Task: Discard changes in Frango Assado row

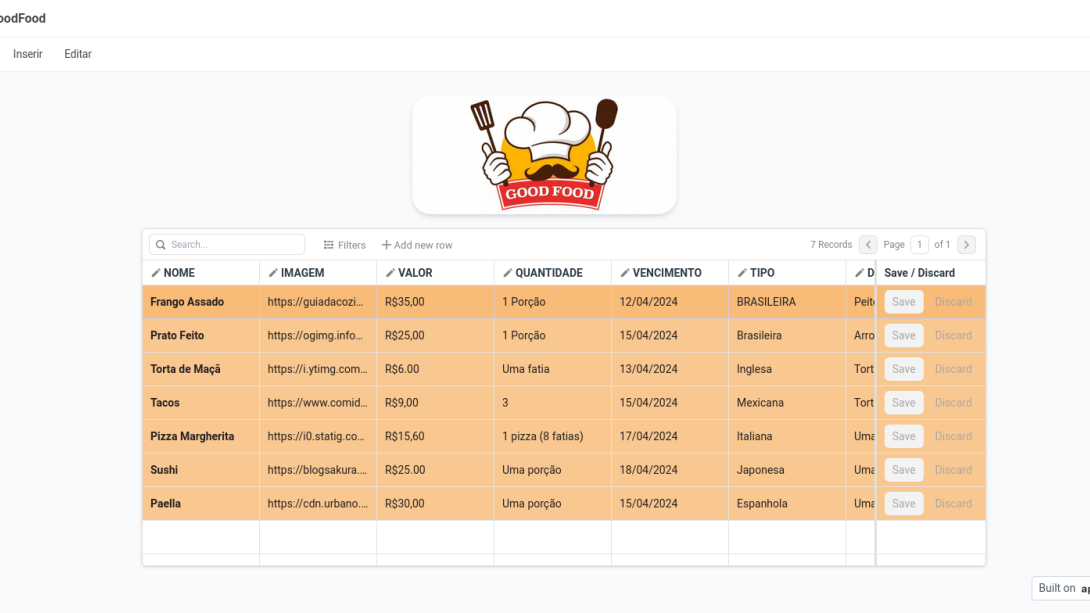Action: pyautogui.click(x=953, y=302)
